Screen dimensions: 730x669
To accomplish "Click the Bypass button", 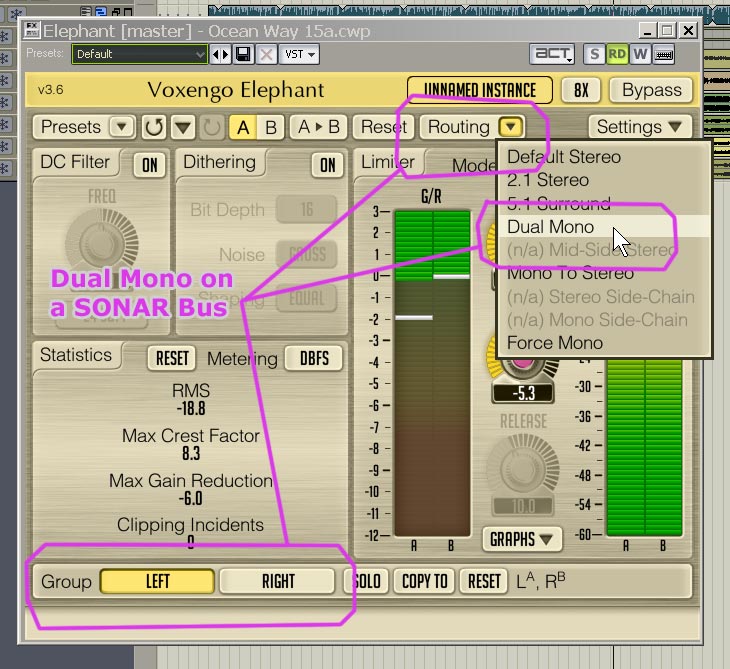I will coord(651,90).
